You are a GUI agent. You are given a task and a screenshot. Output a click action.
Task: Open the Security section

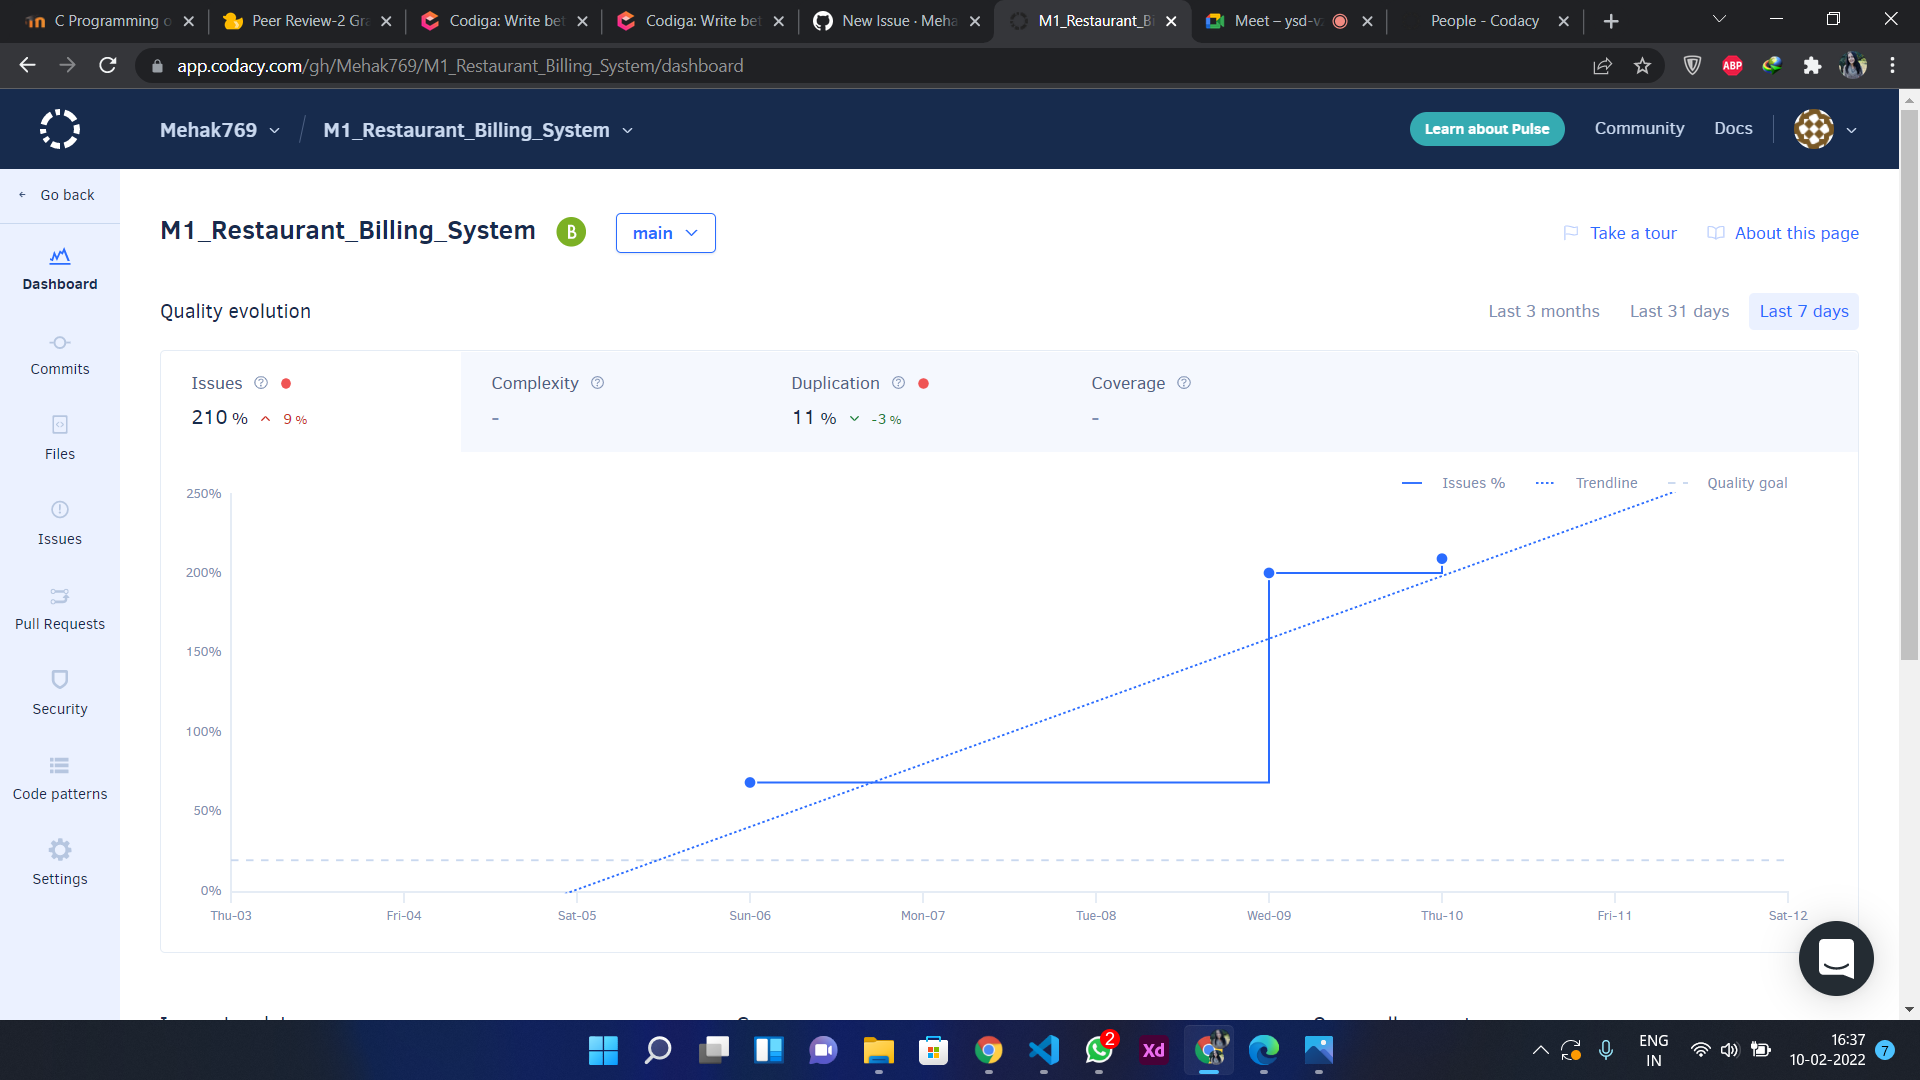point(60,695)
